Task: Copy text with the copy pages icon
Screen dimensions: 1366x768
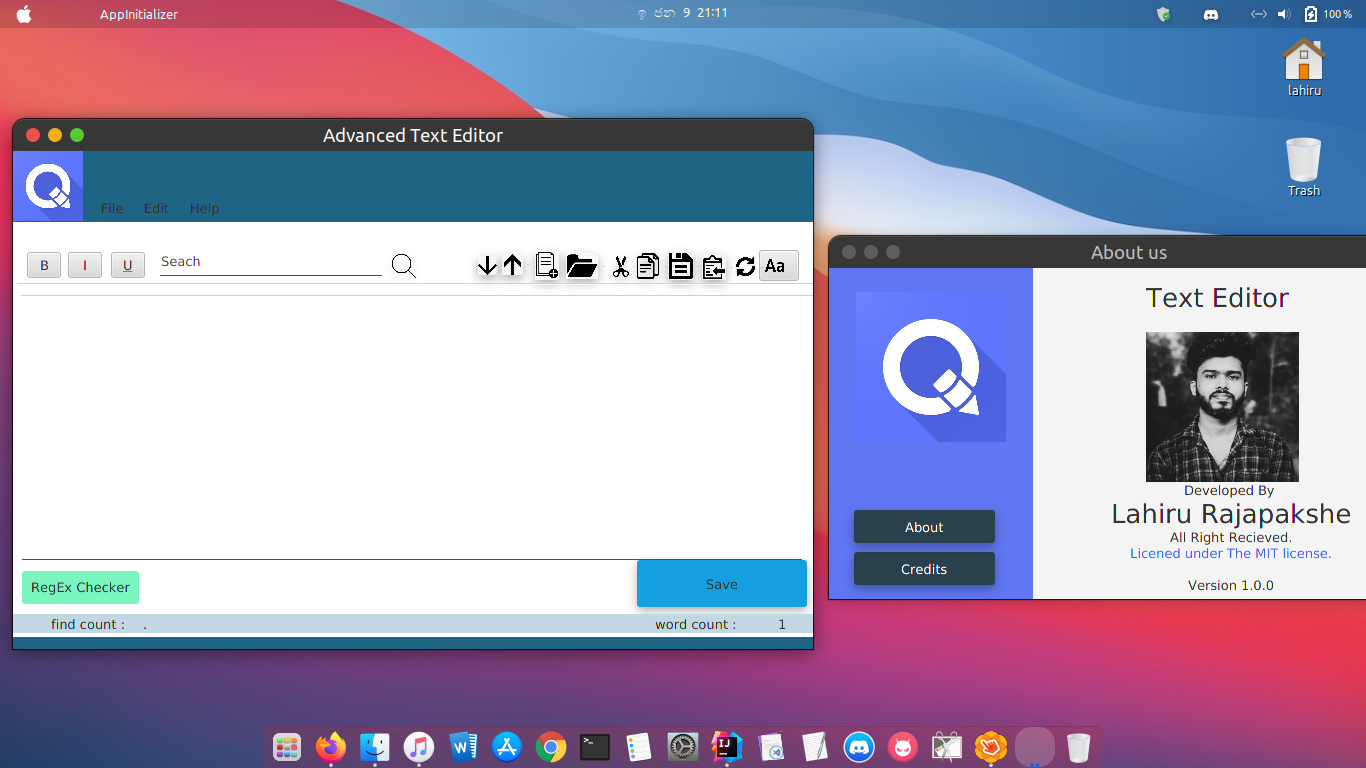Action: [647, 265]
